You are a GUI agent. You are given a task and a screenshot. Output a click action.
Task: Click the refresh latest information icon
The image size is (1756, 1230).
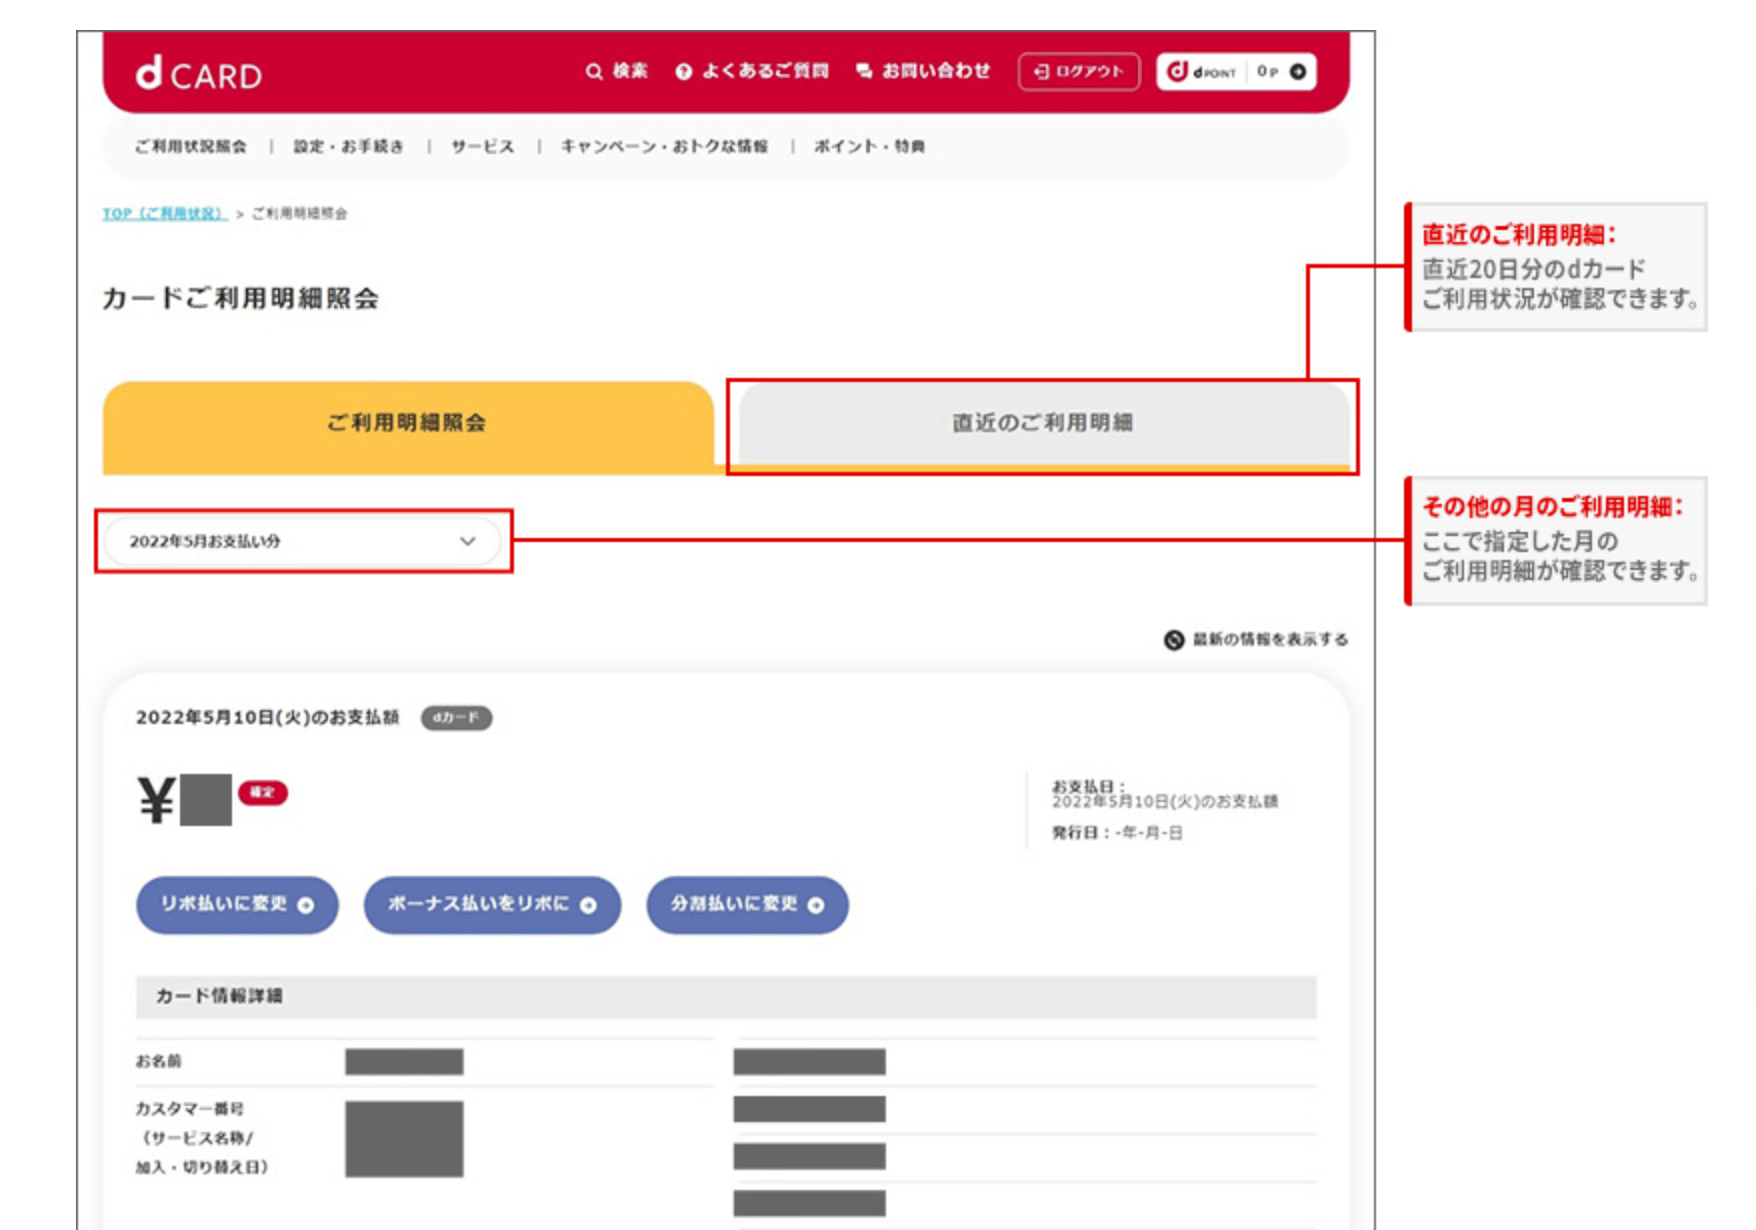click(x=1174, y=640)
